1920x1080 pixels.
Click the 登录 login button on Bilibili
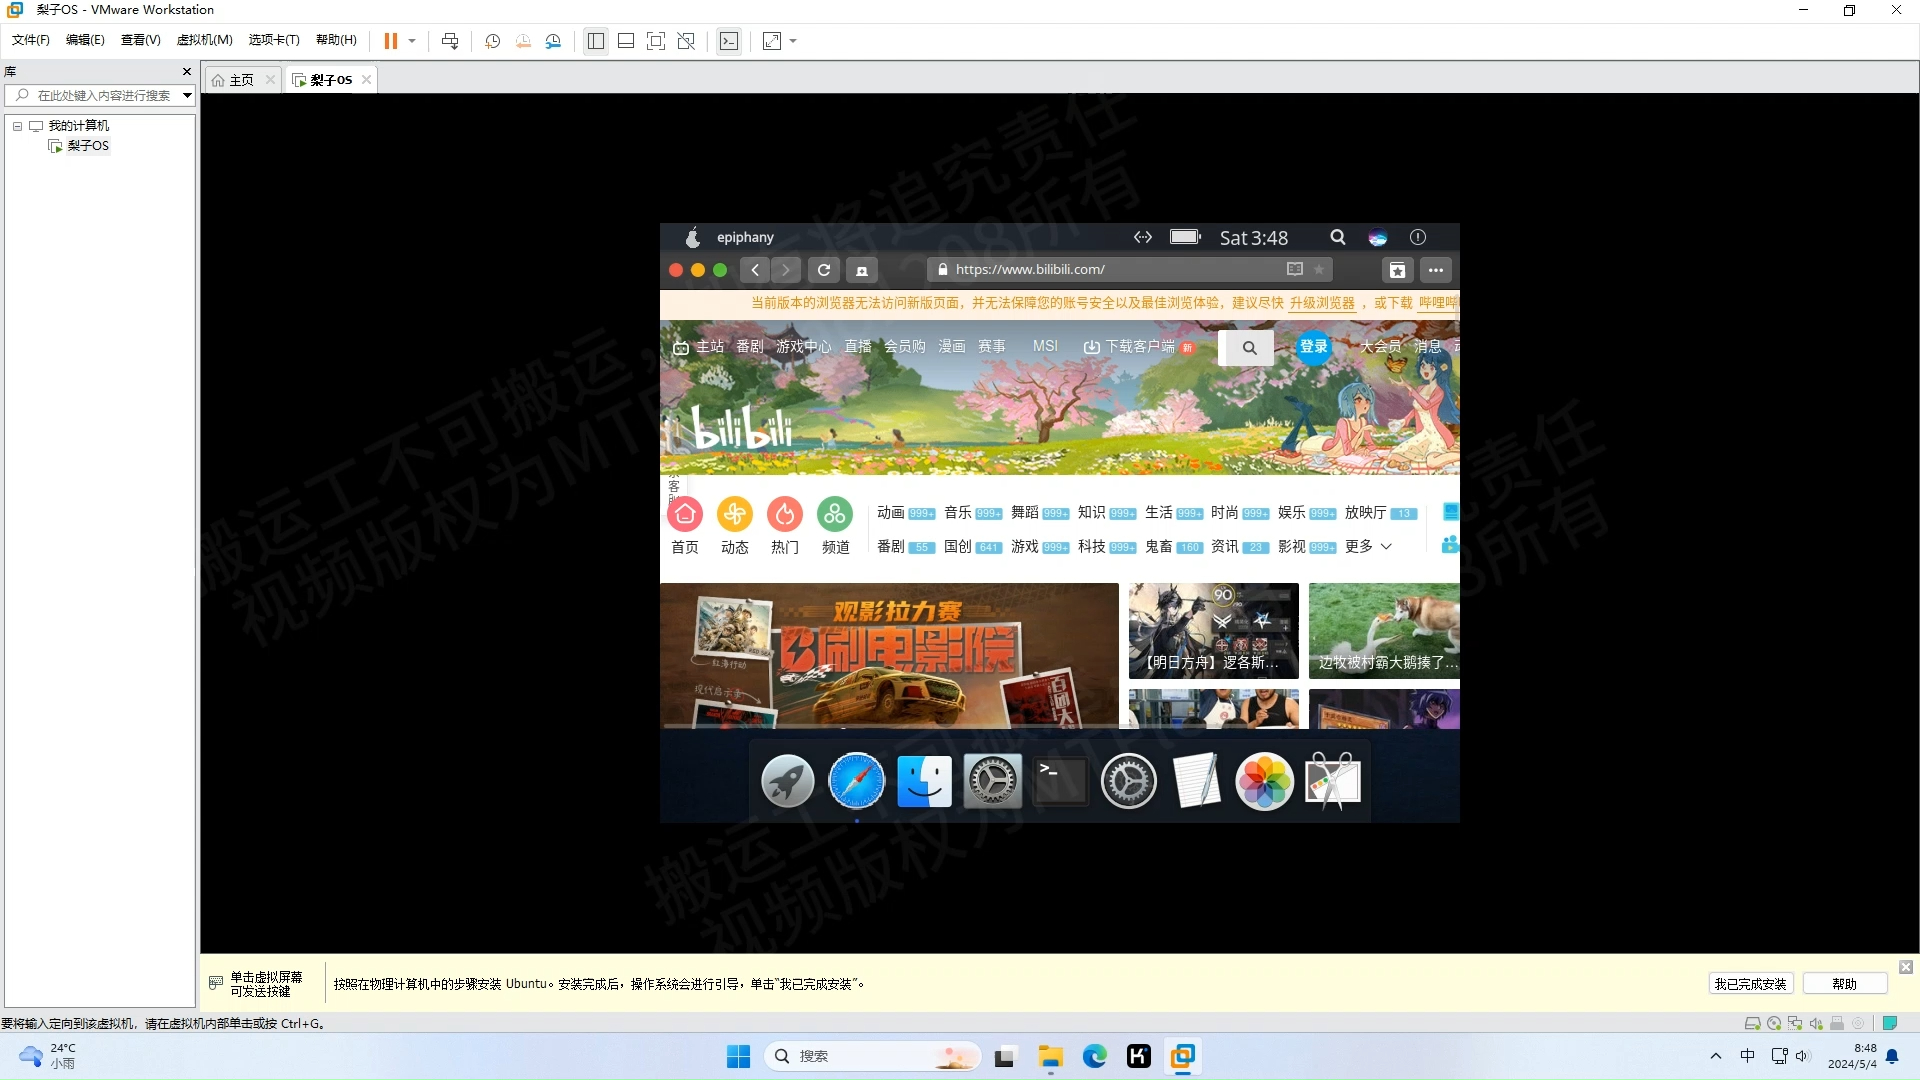1311,347
